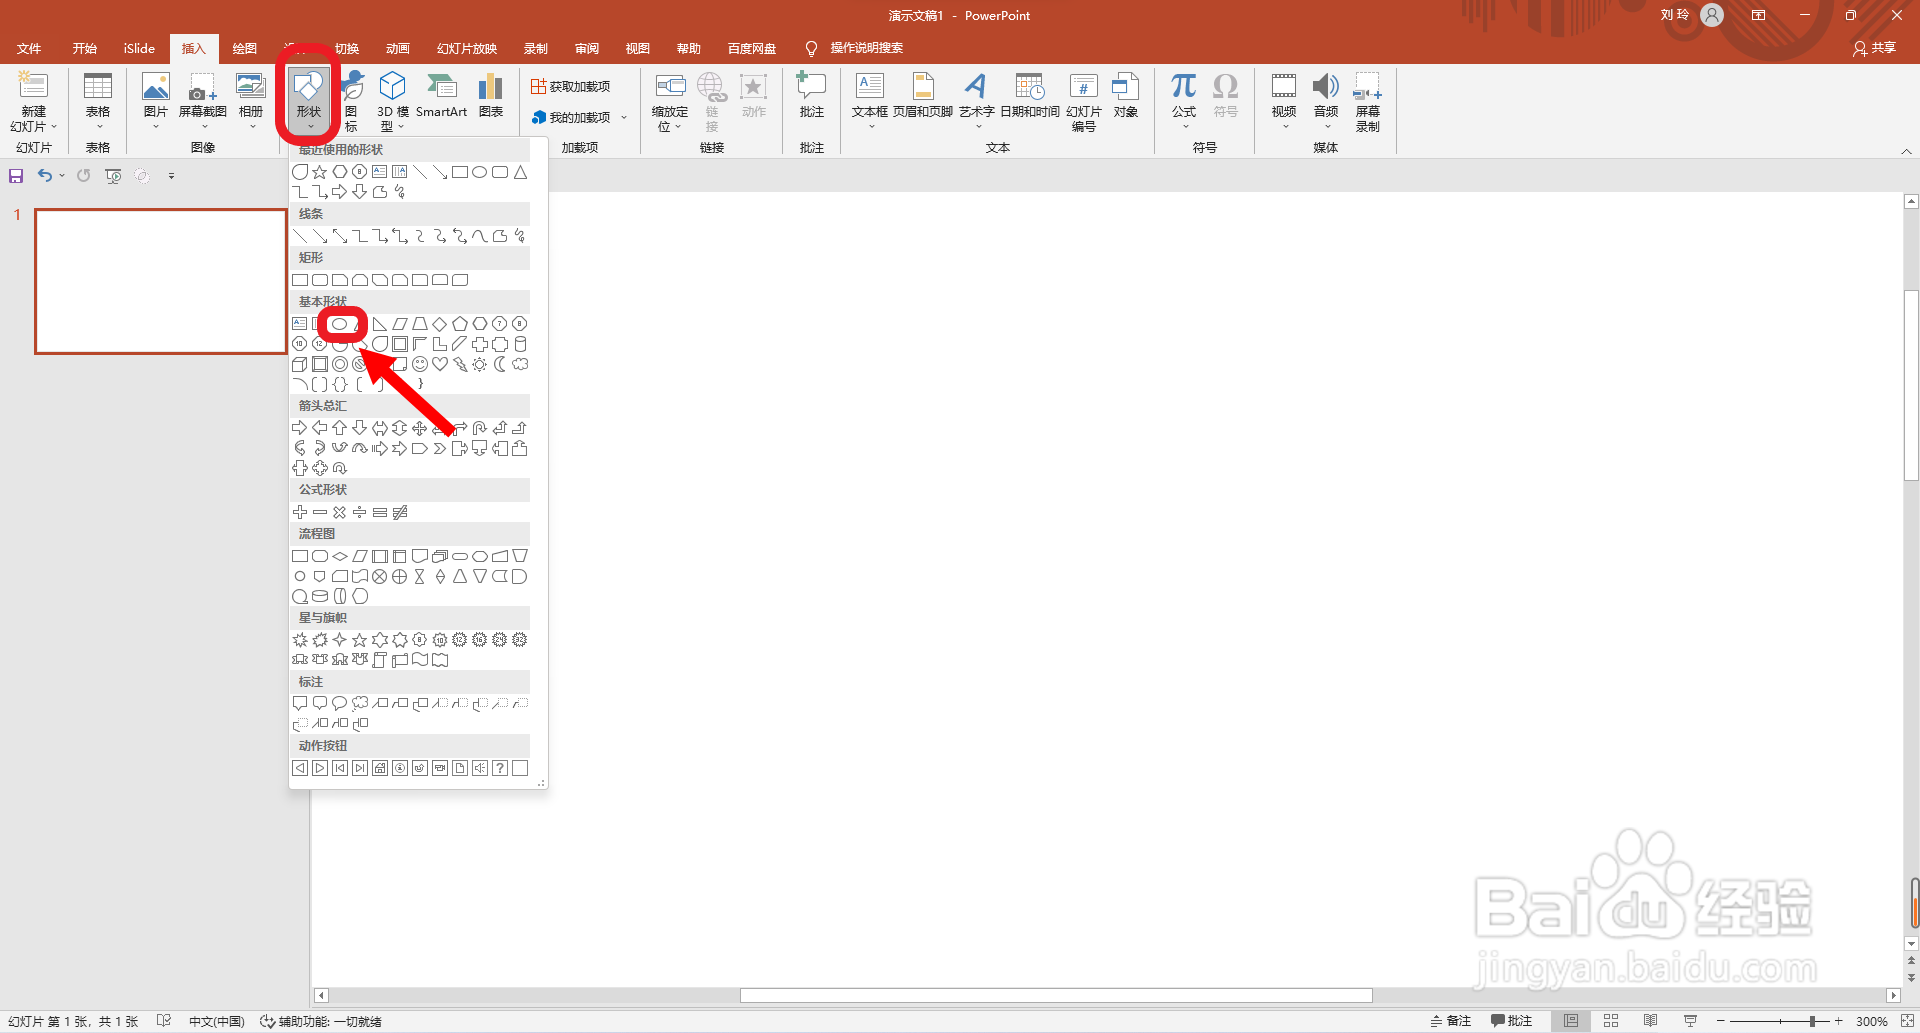The width and height of the screenshot is (1920, 1033).
Task: Pick the not-equal equation shape
Action: click(x=400, y=512)
